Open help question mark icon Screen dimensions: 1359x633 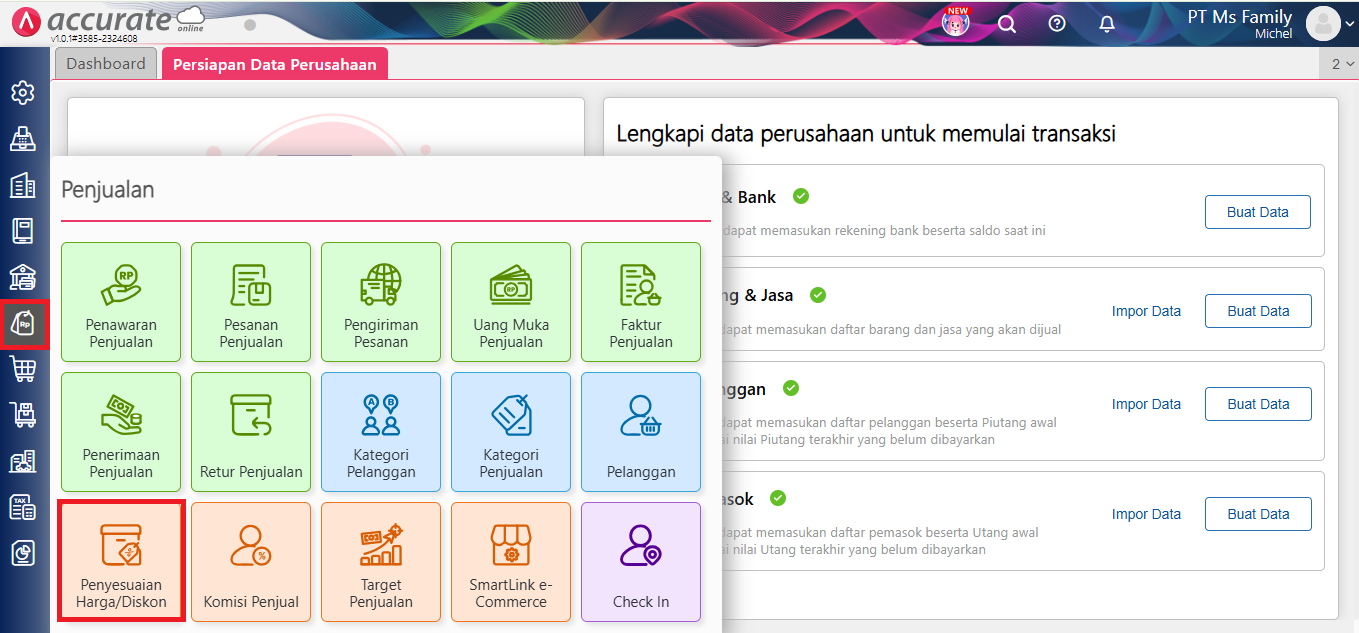pyautogui.click(x=1057, y=23)
